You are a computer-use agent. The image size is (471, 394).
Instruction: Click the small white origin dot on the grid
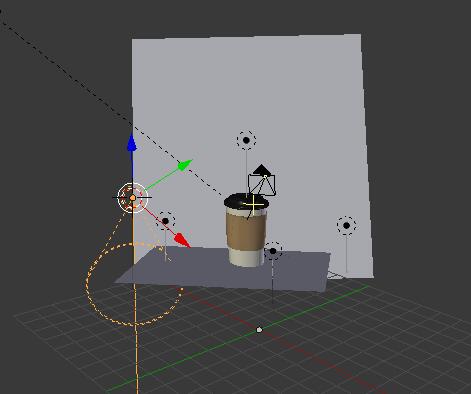pos(259,330)
